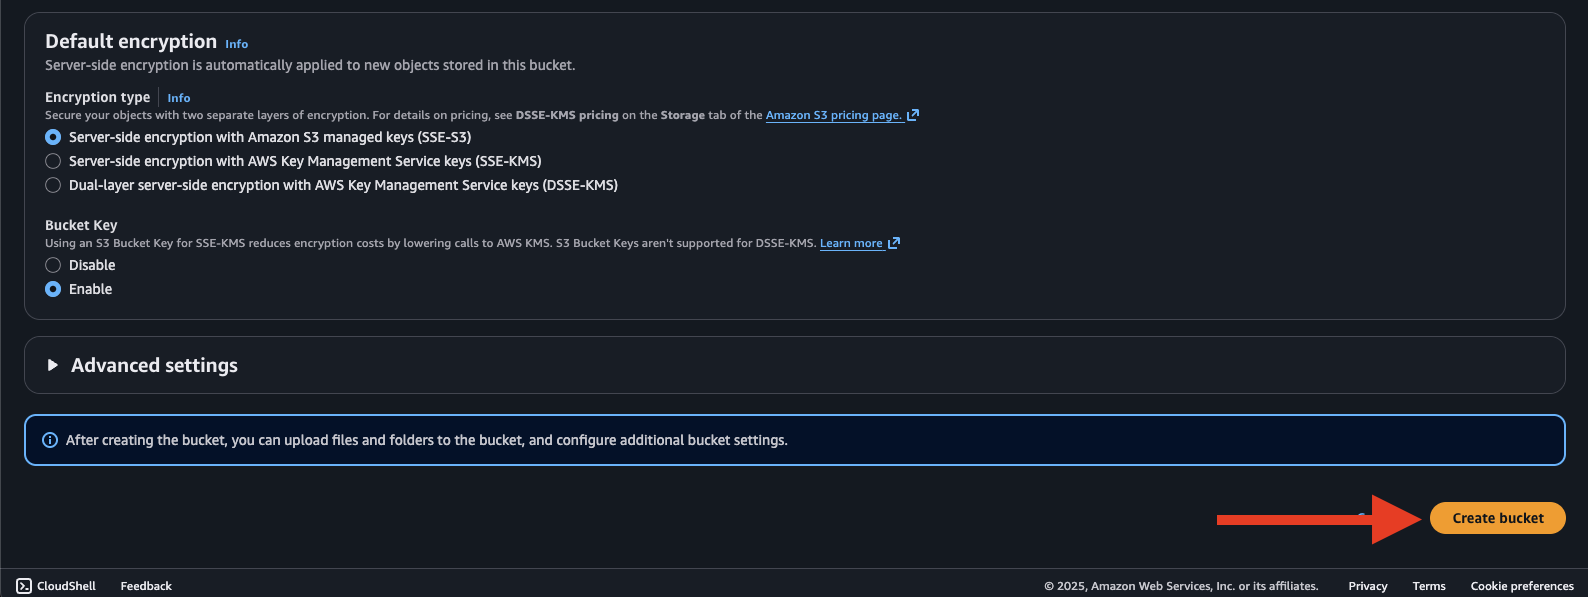Open the Amazon S3 pricing page link
This screenshot has height=597, width=1588.
pos(833,115)
